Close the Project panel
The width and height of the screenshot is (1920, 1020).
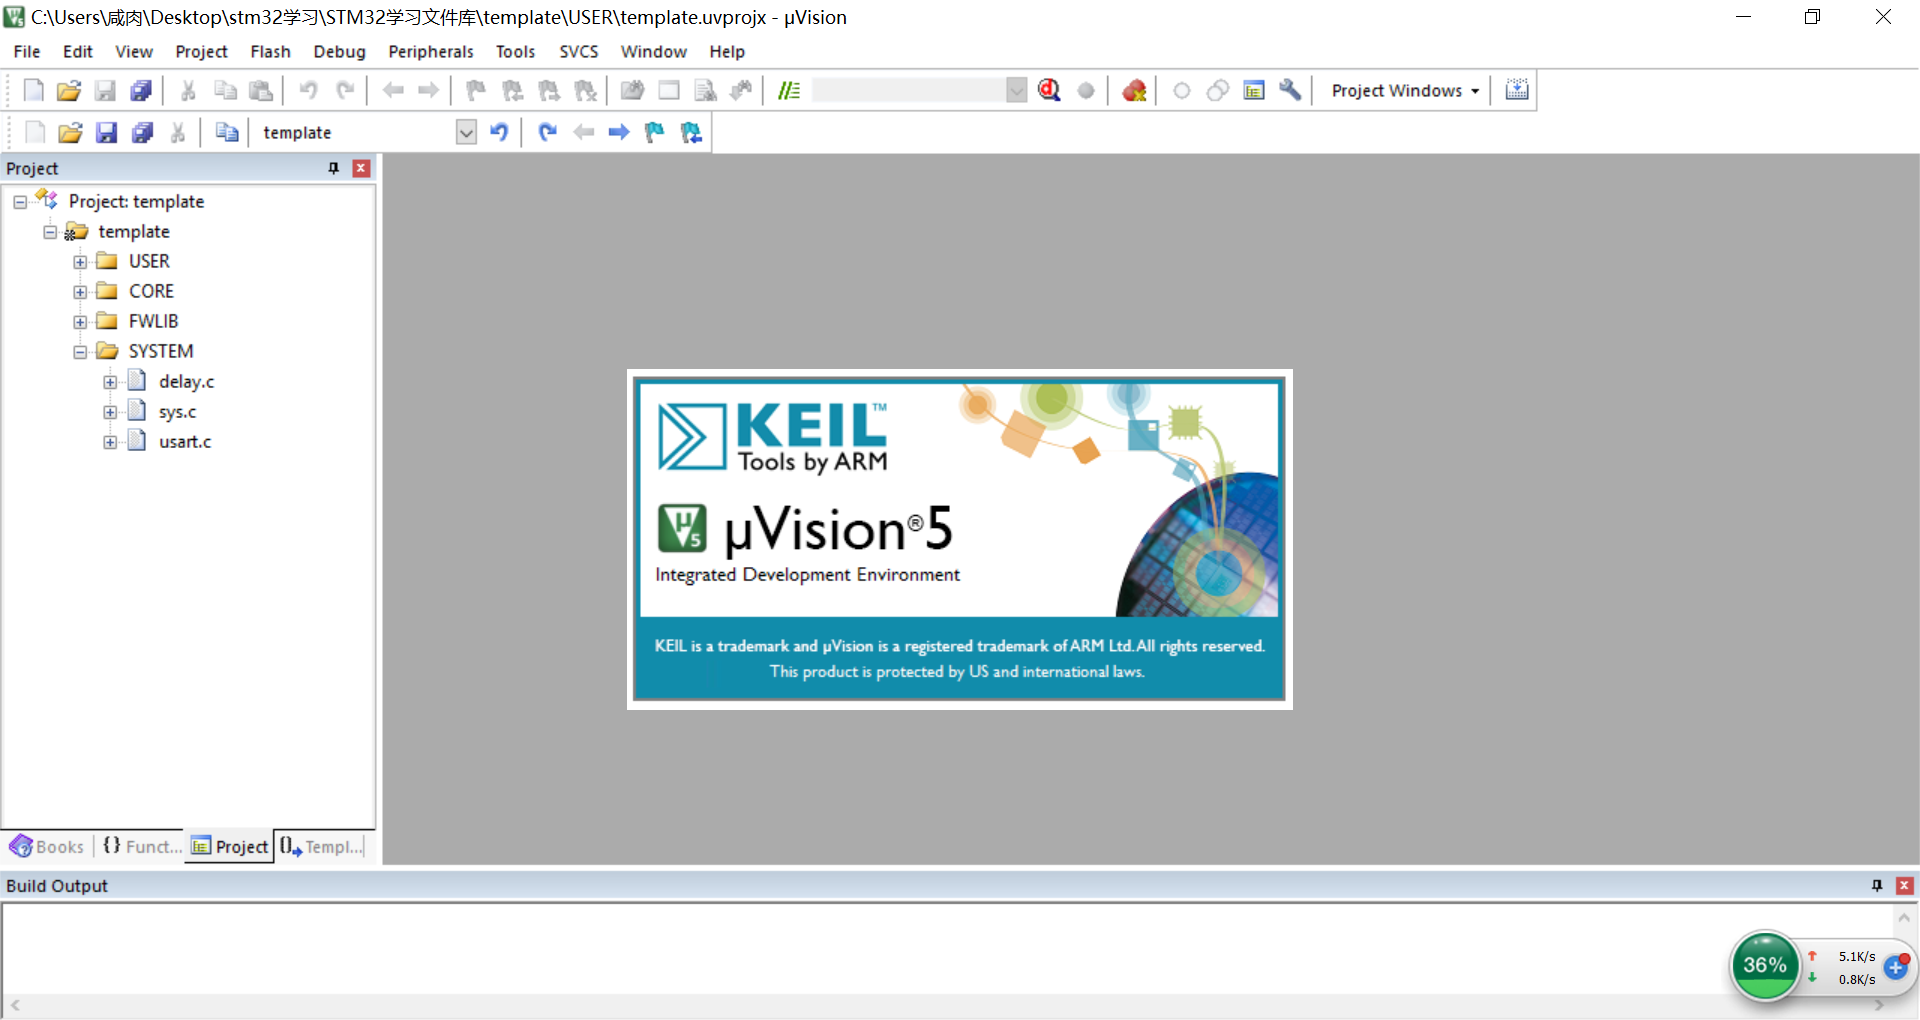click(x=362, y=168)
